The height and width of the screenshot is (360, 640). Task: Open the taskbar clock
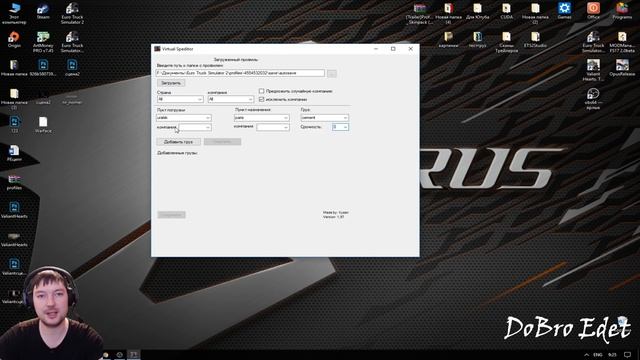612,355
